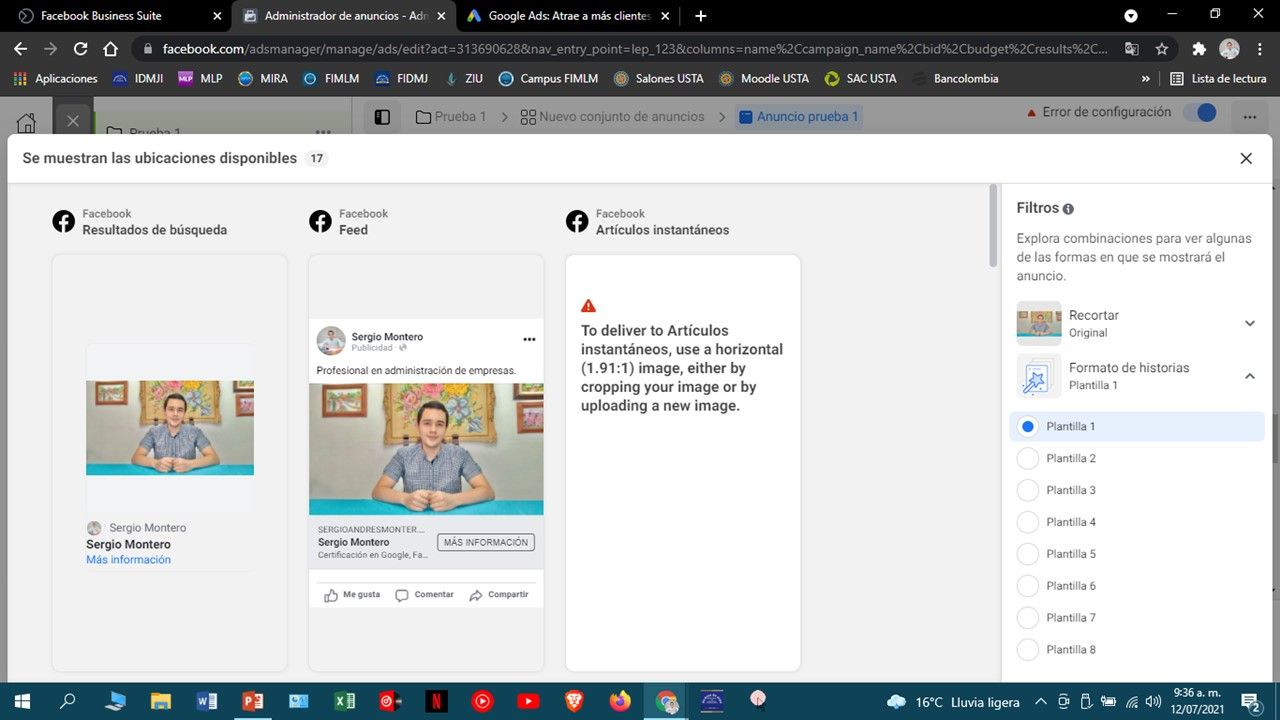1280x720 pixels.
Task: Pick the Plantilla 5 radio button
Action: [x=1027, y=554]
